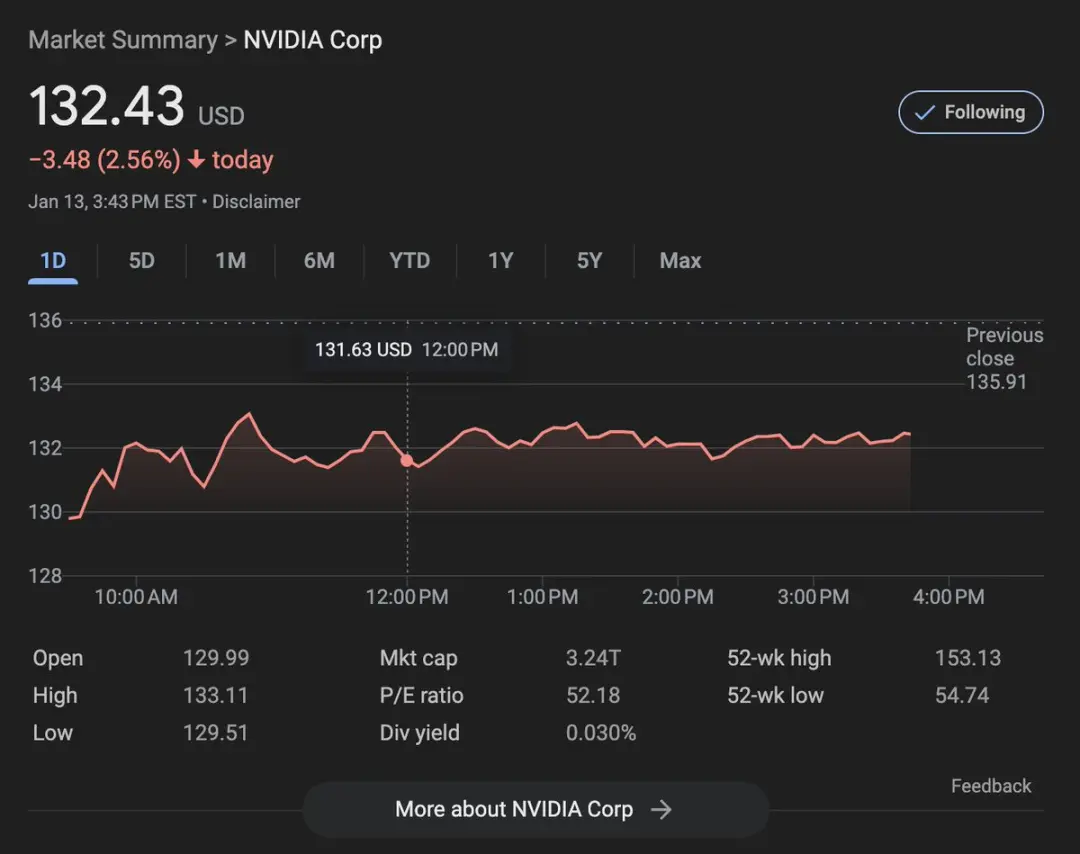Click the Feedback link
This screenshot has width=1080, height=854.
pyautogui.click(x=990, y=786)
